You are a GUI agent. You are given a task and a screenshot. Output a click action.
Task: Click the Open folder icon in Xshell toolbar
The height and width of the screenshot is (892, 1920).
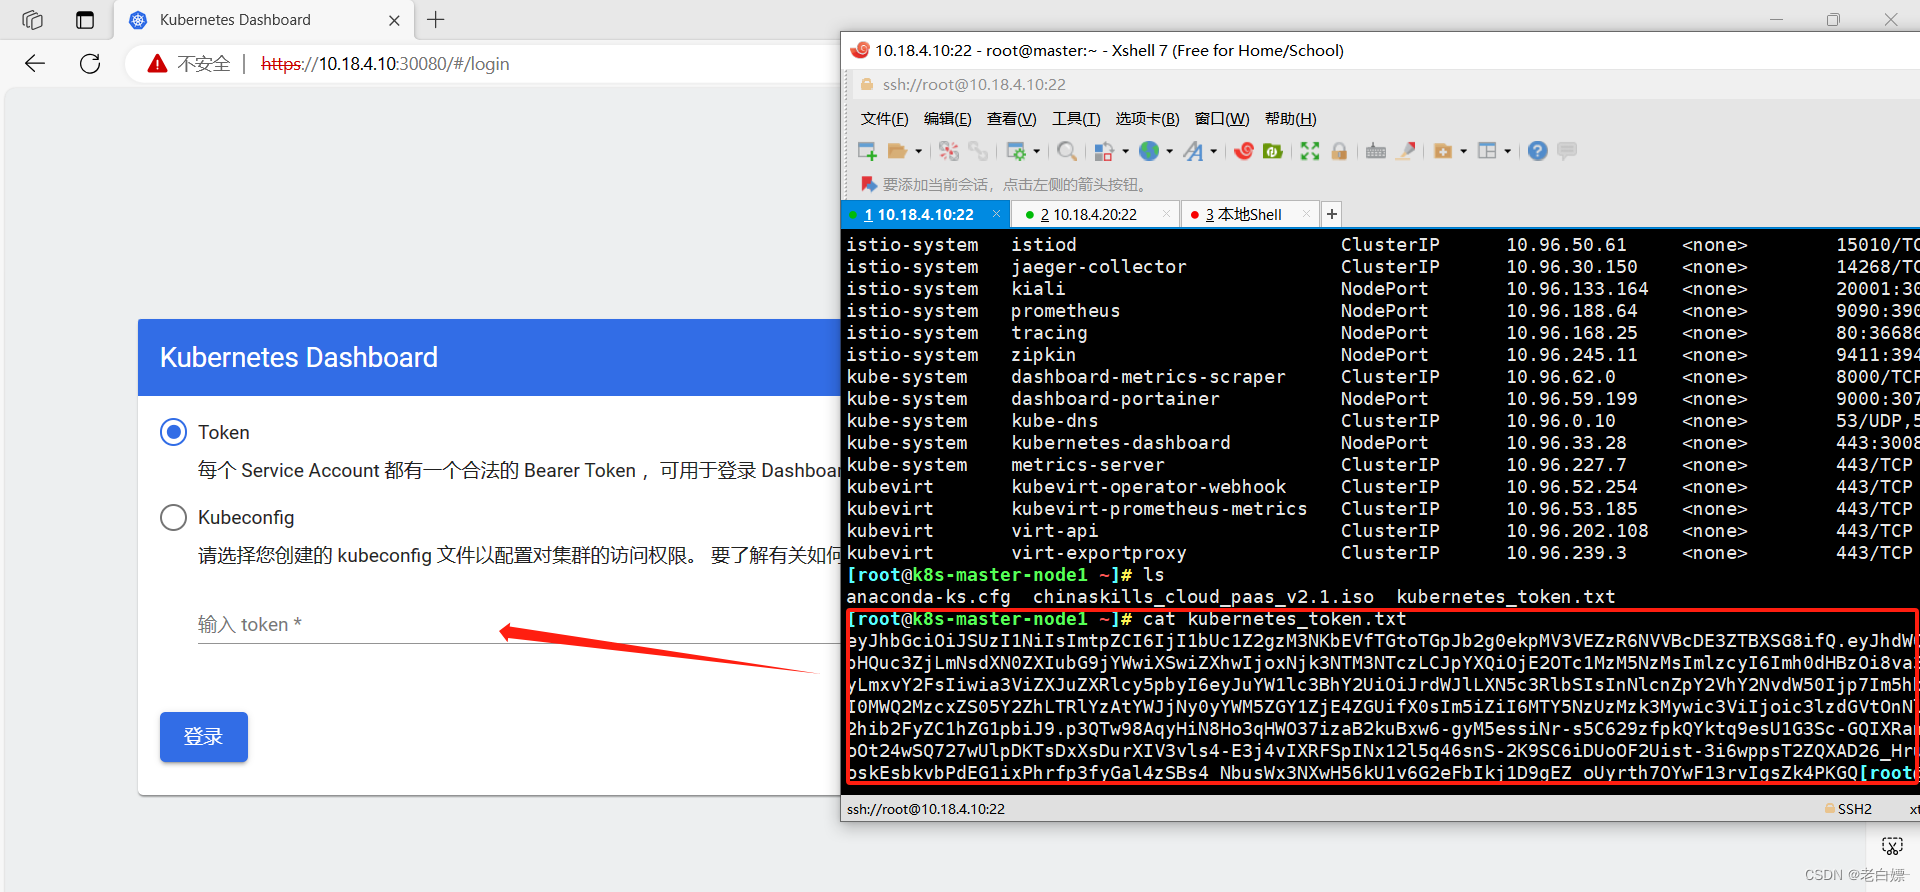coord(897,151)
